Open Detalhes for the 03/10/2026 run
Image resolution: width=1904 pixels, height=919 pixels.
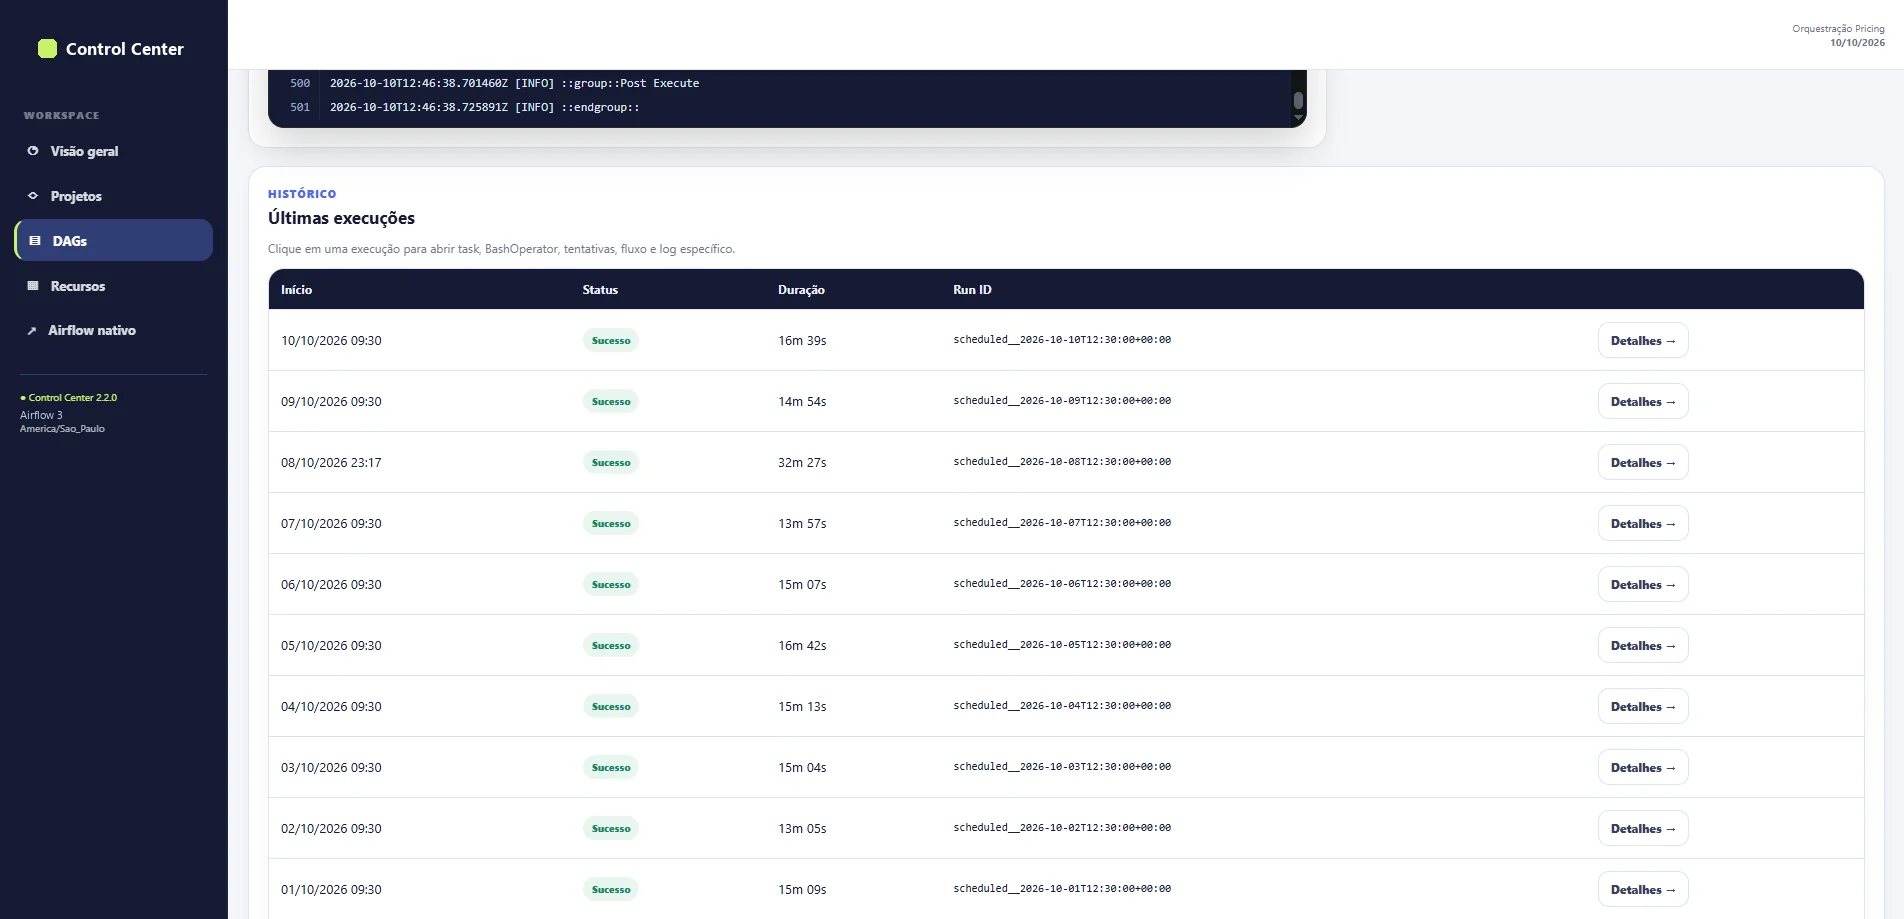pos(1643,767)
